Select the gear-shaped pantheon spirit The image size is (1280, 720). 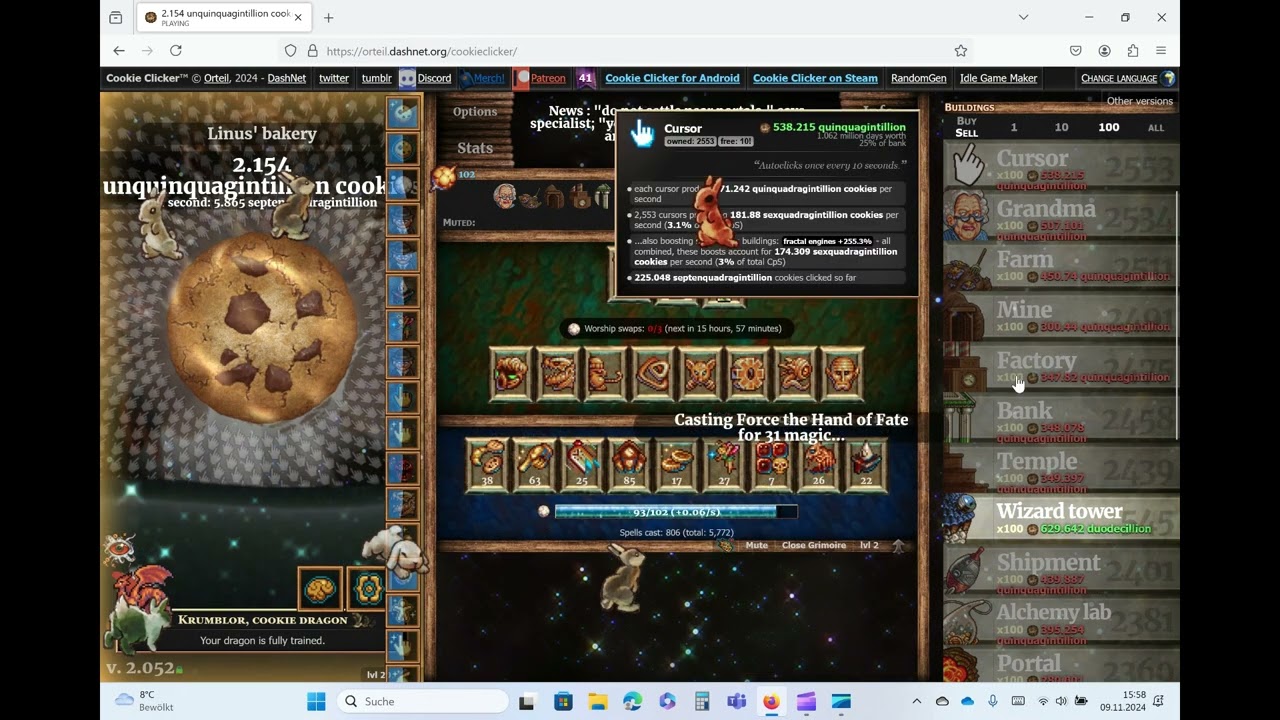[748, 375]
